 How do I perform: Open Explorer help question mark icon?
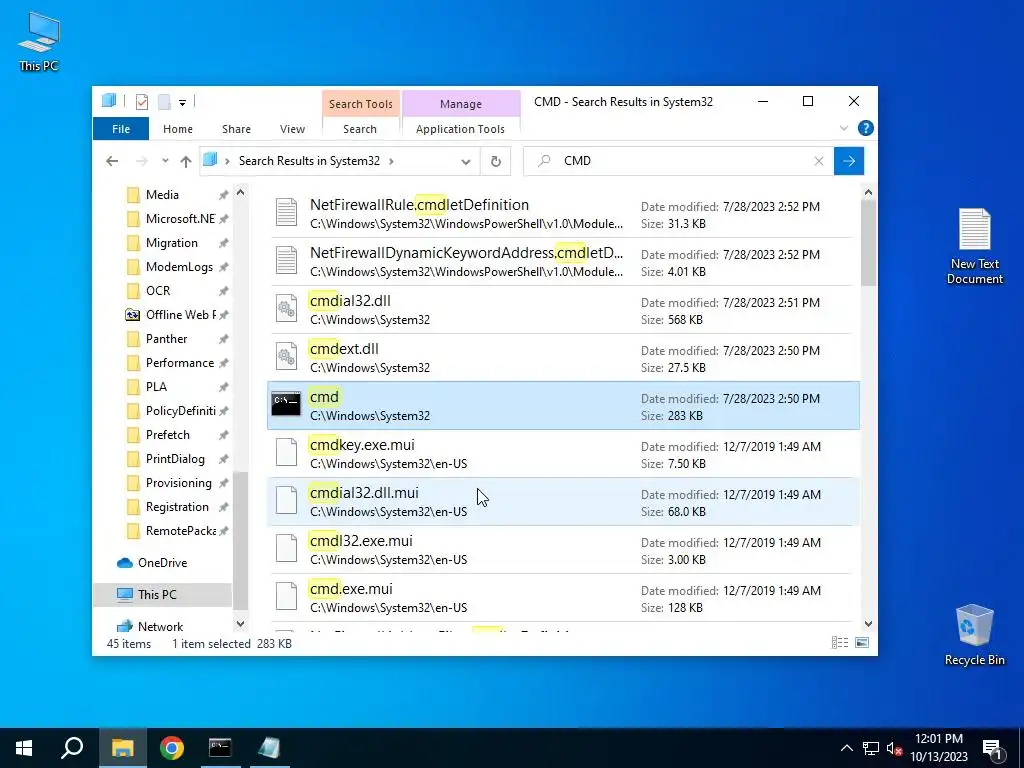(865, 128)
